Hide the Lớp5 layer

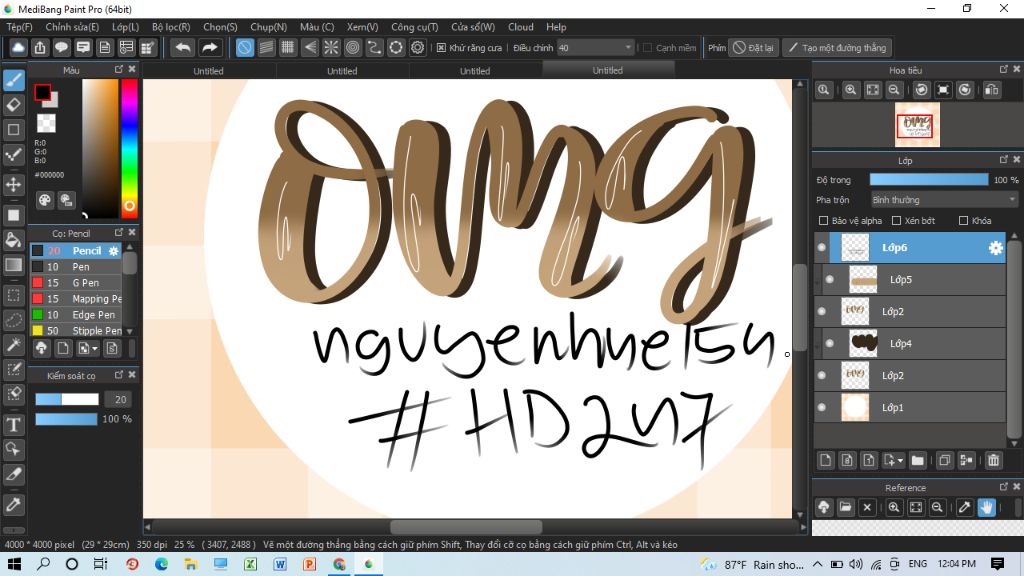(829, 280)
